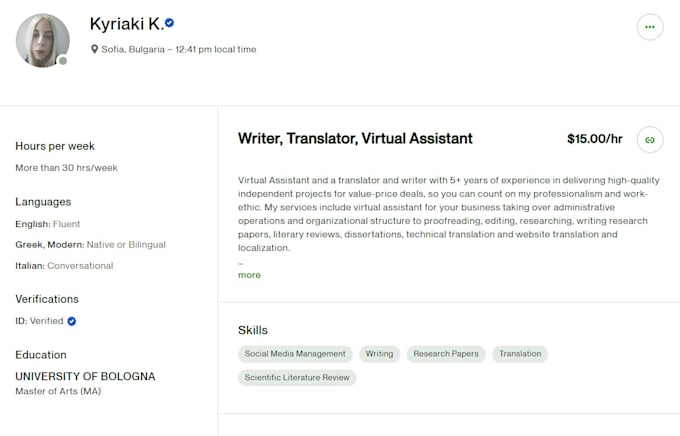Image resolution: width=680 pixels, height=436 pixels.
Task: Select the Social Media Management skill tag
Action: point(295,354)
